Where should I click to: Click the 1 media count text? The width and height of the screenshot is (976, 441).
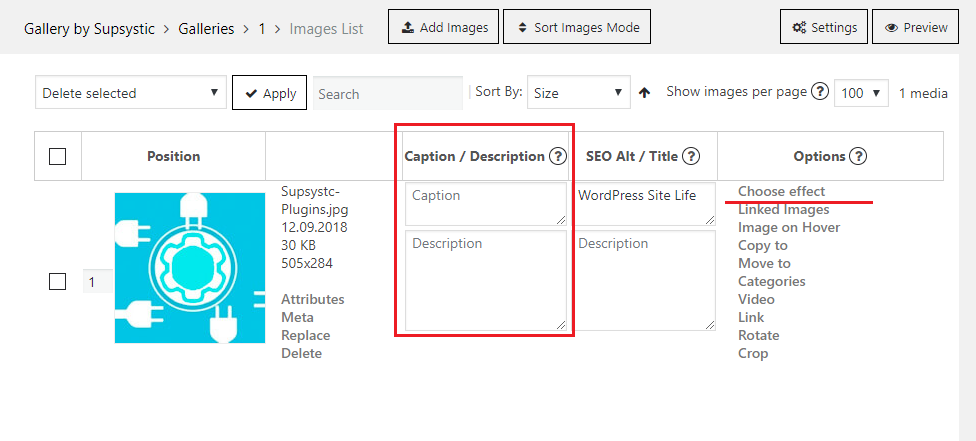[x=923, y=93]
